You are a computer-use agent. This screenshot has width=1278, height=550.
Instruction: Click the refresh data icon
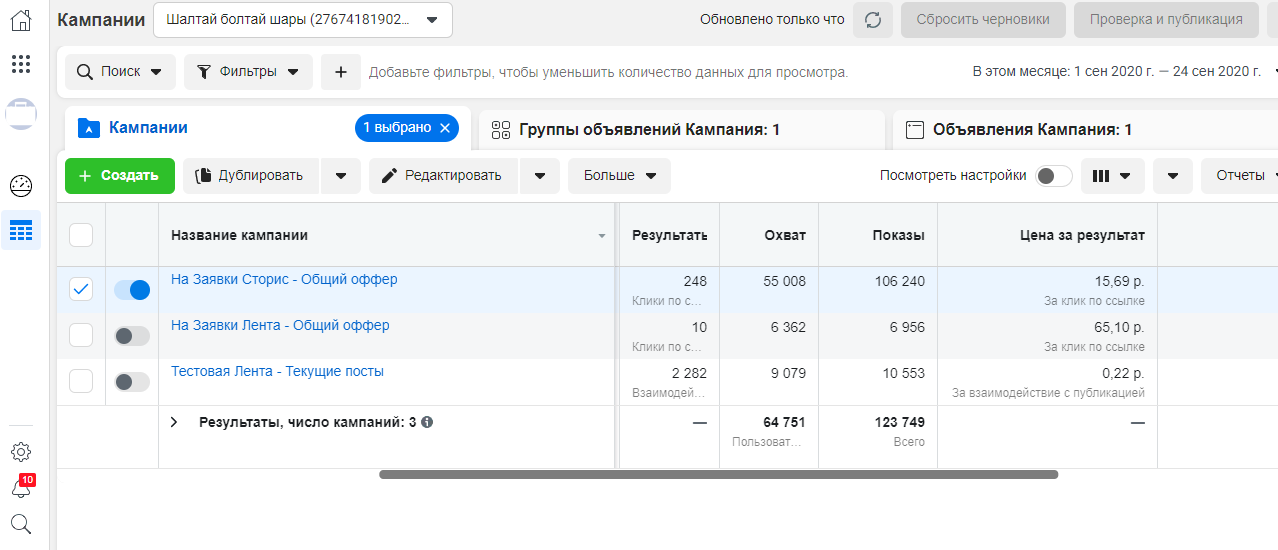[872, 20]
